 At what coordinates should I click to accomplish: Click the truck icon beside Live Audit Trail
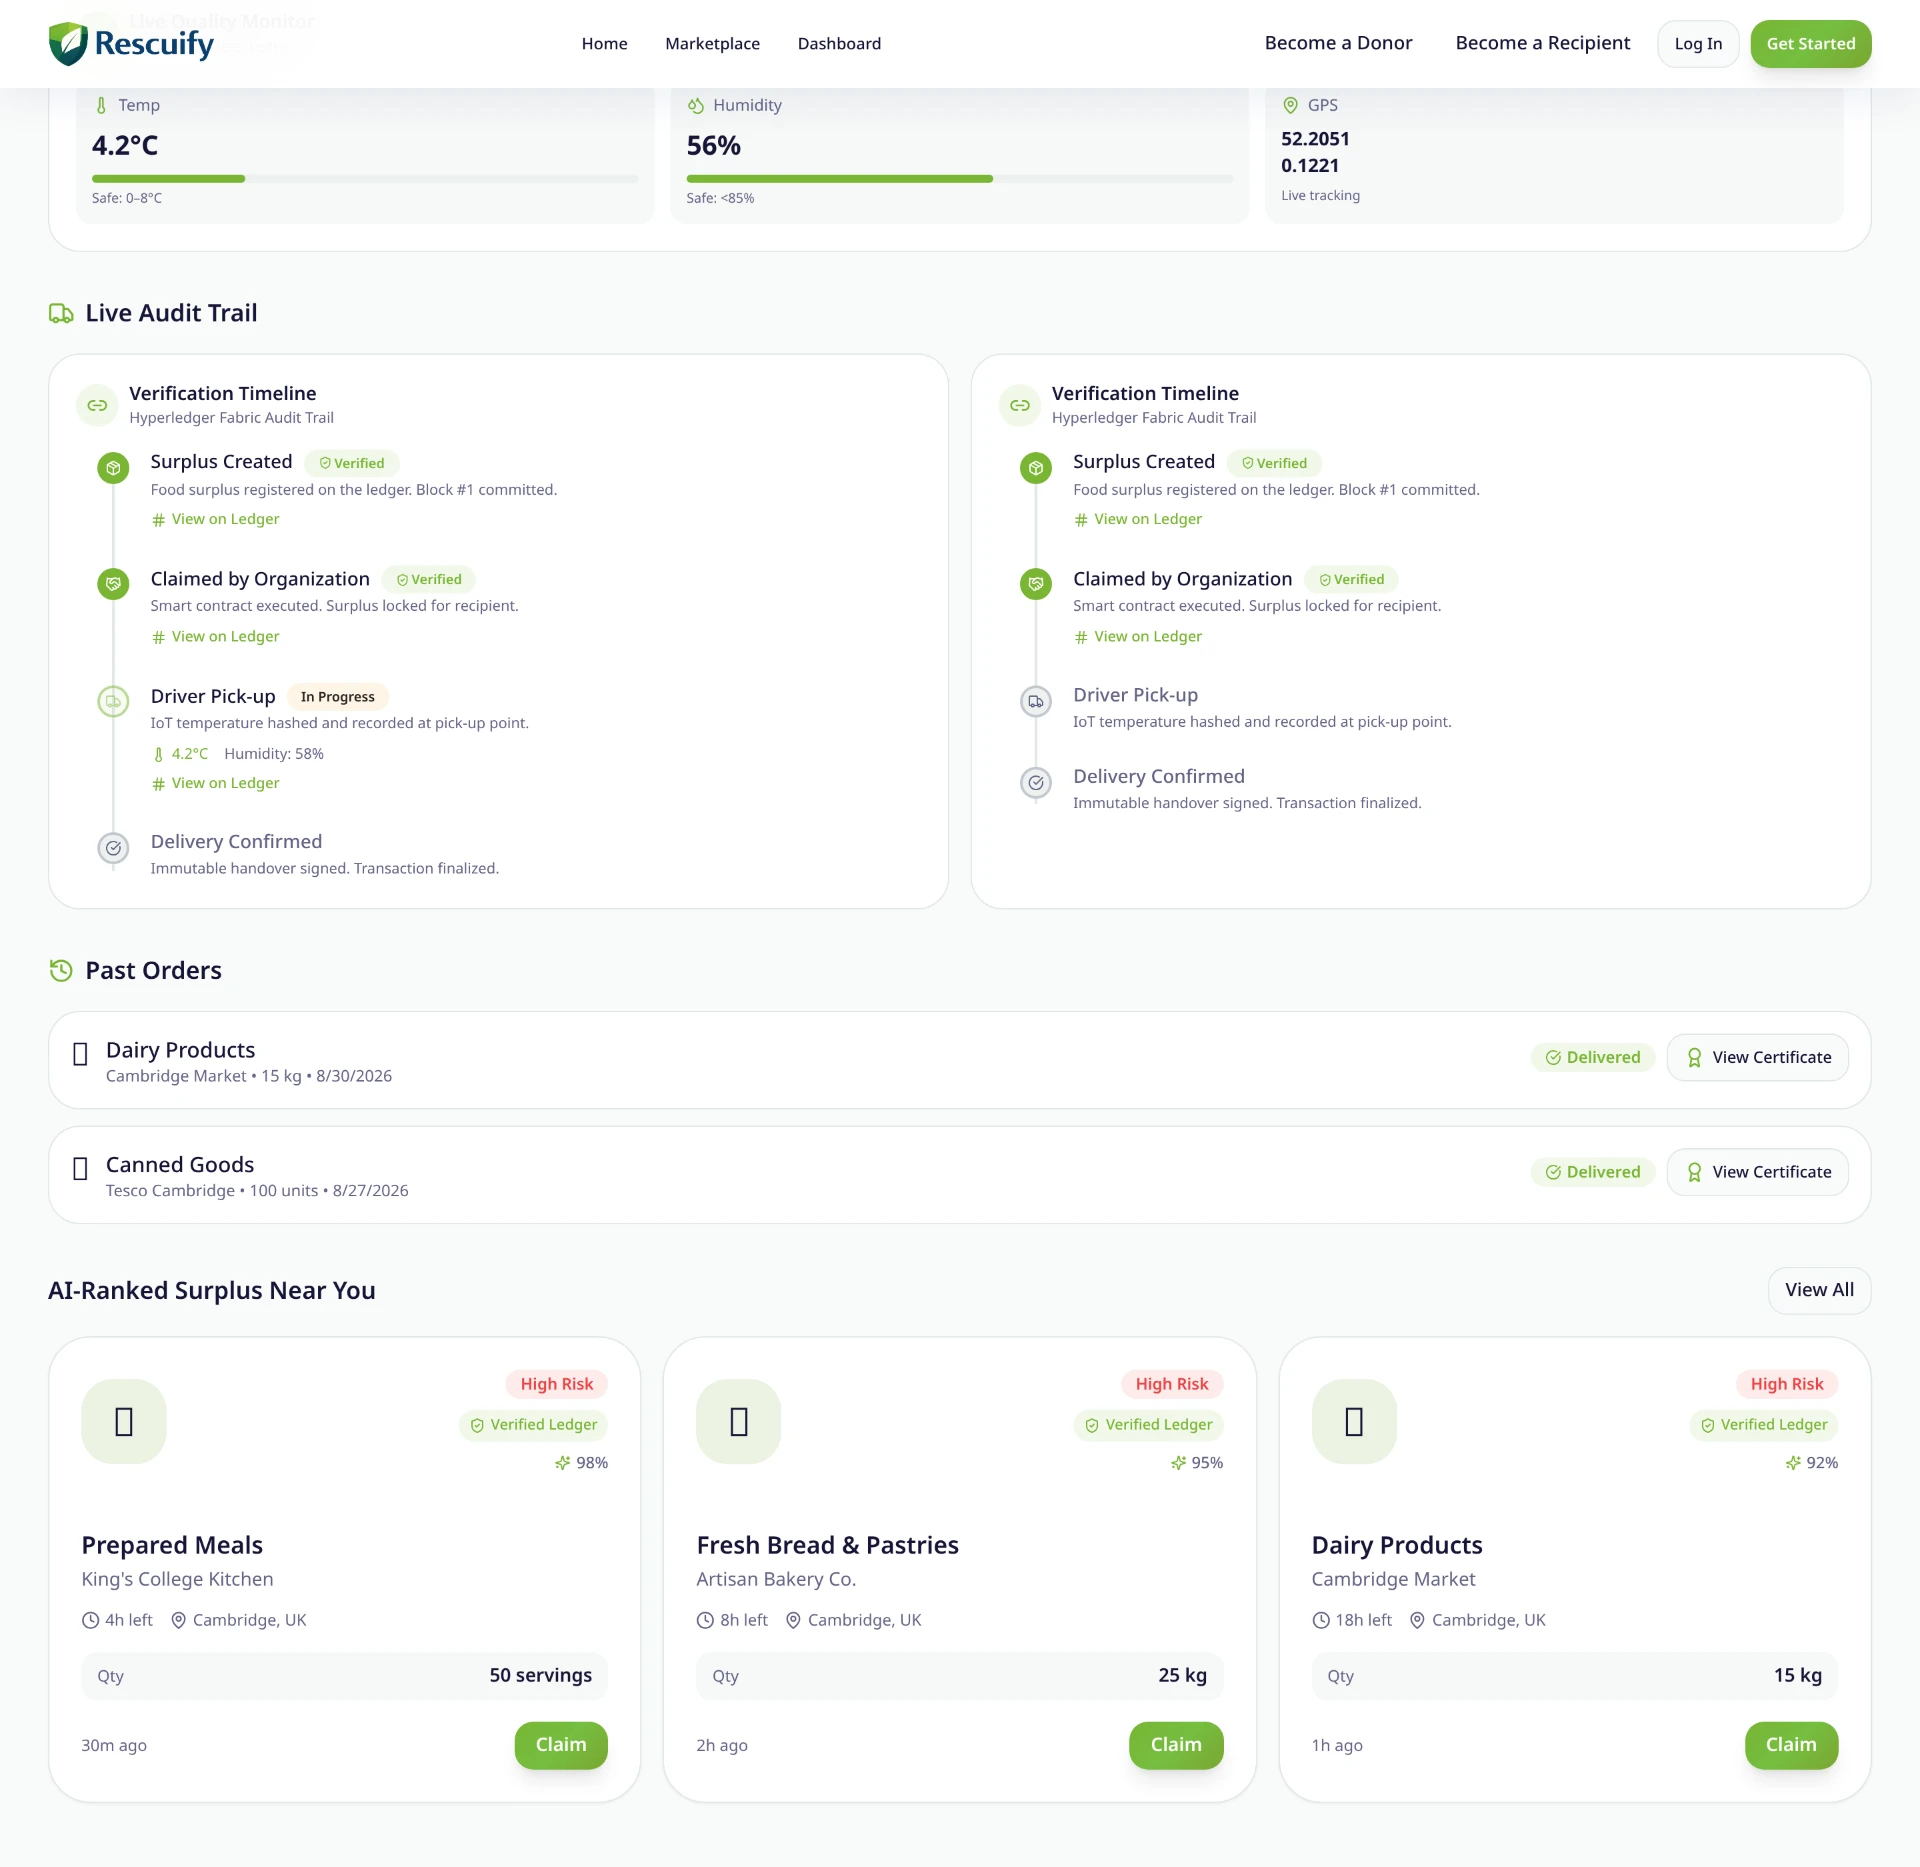pos(61,313)
